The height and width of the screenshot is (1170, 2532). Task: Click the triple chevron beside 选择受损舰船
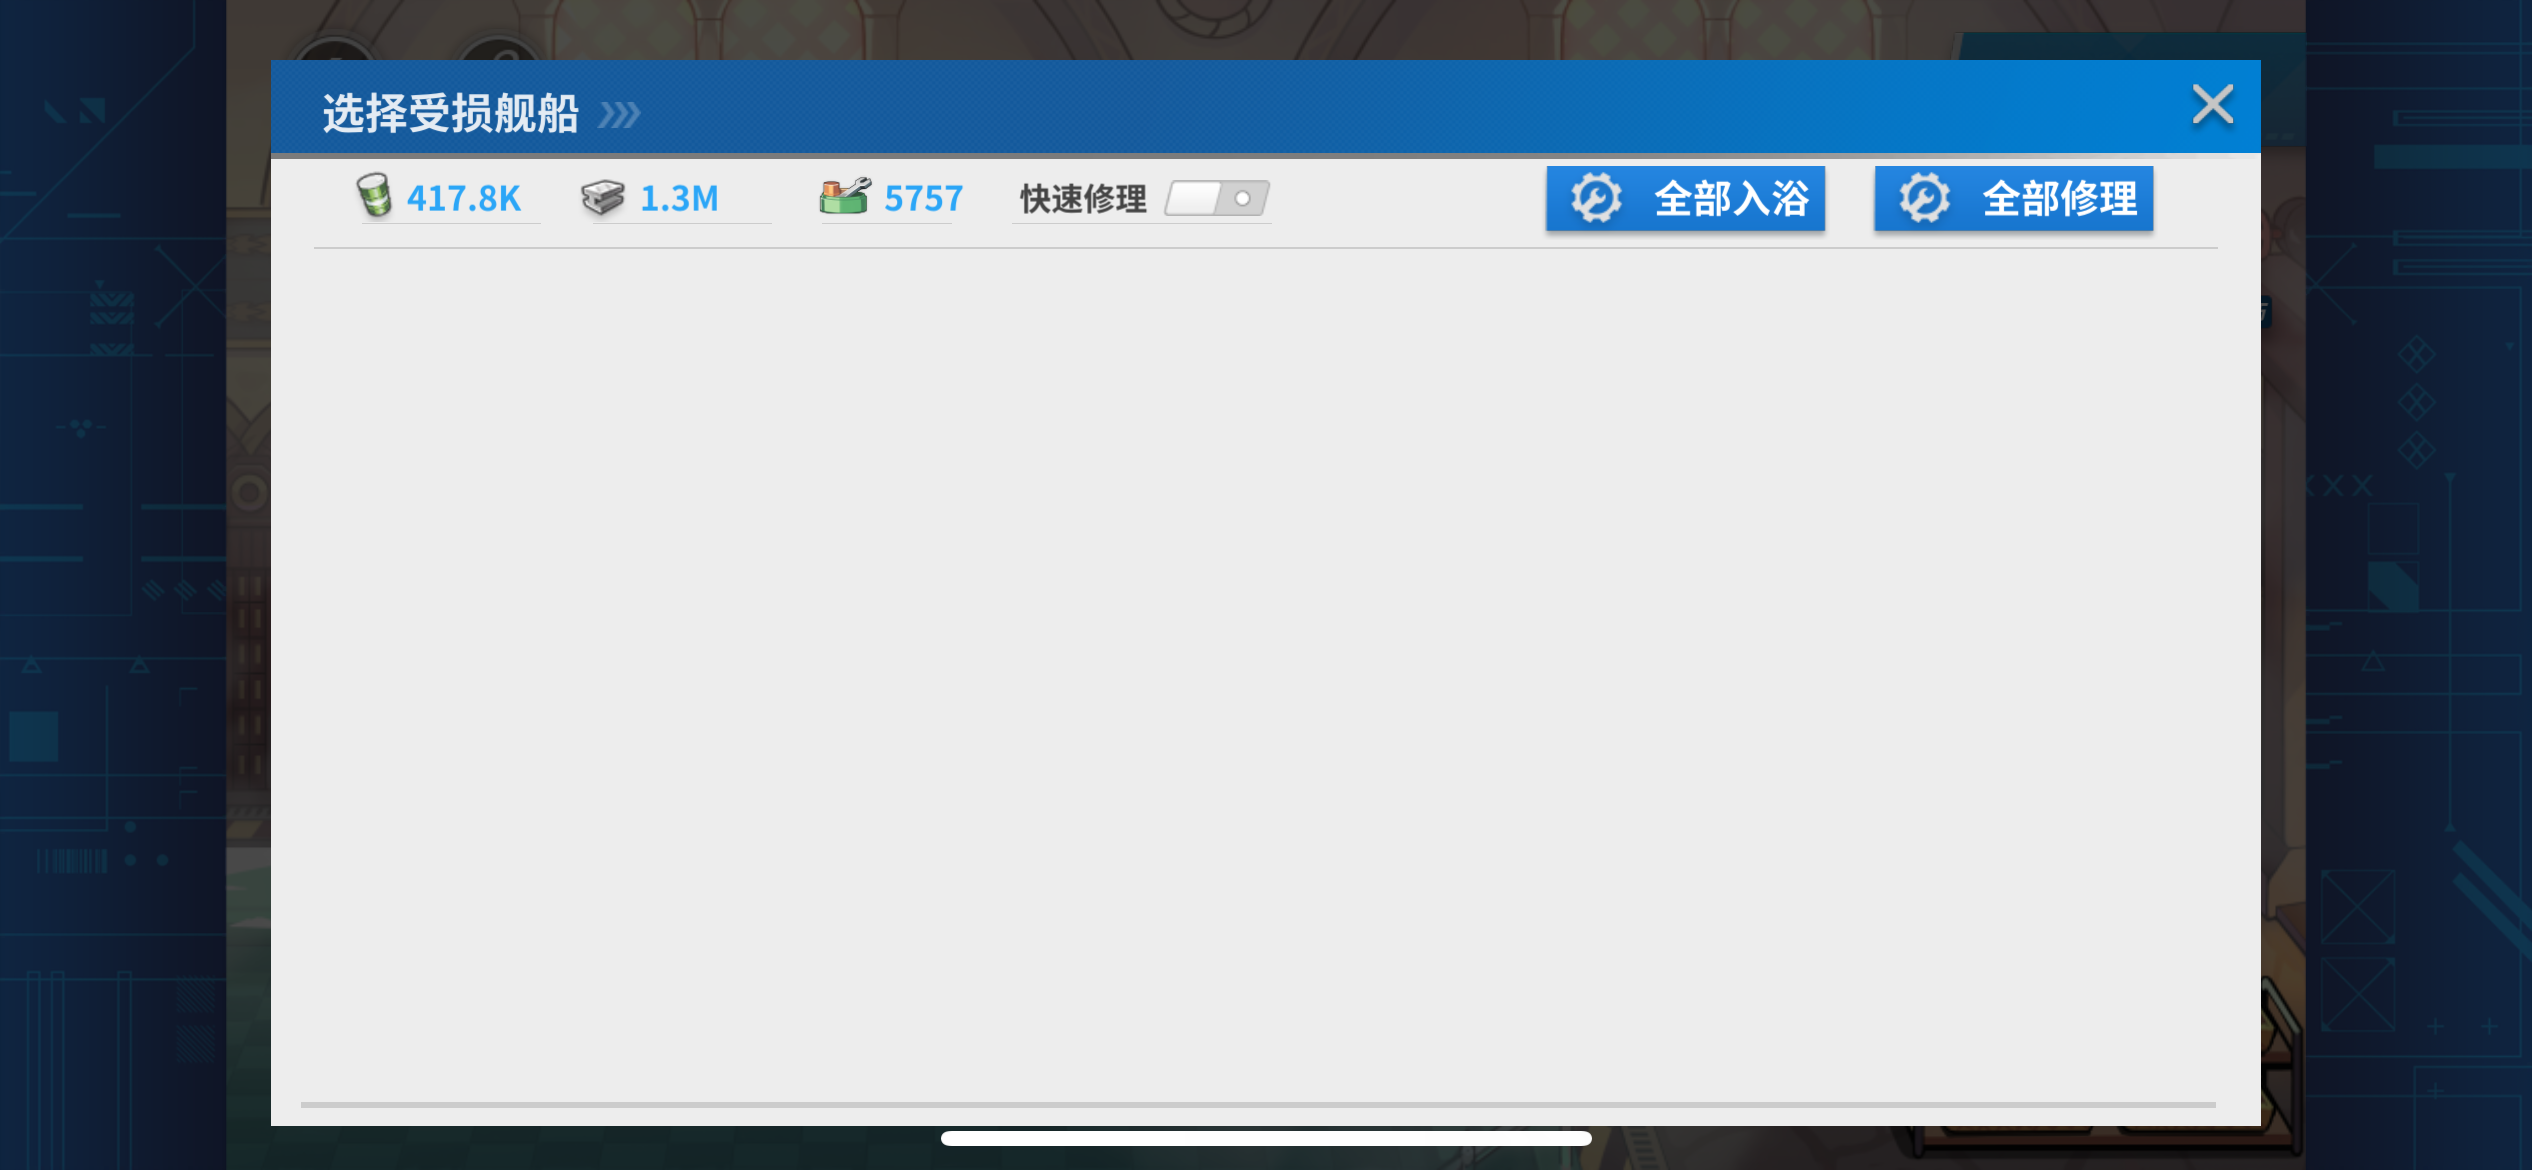619,115
